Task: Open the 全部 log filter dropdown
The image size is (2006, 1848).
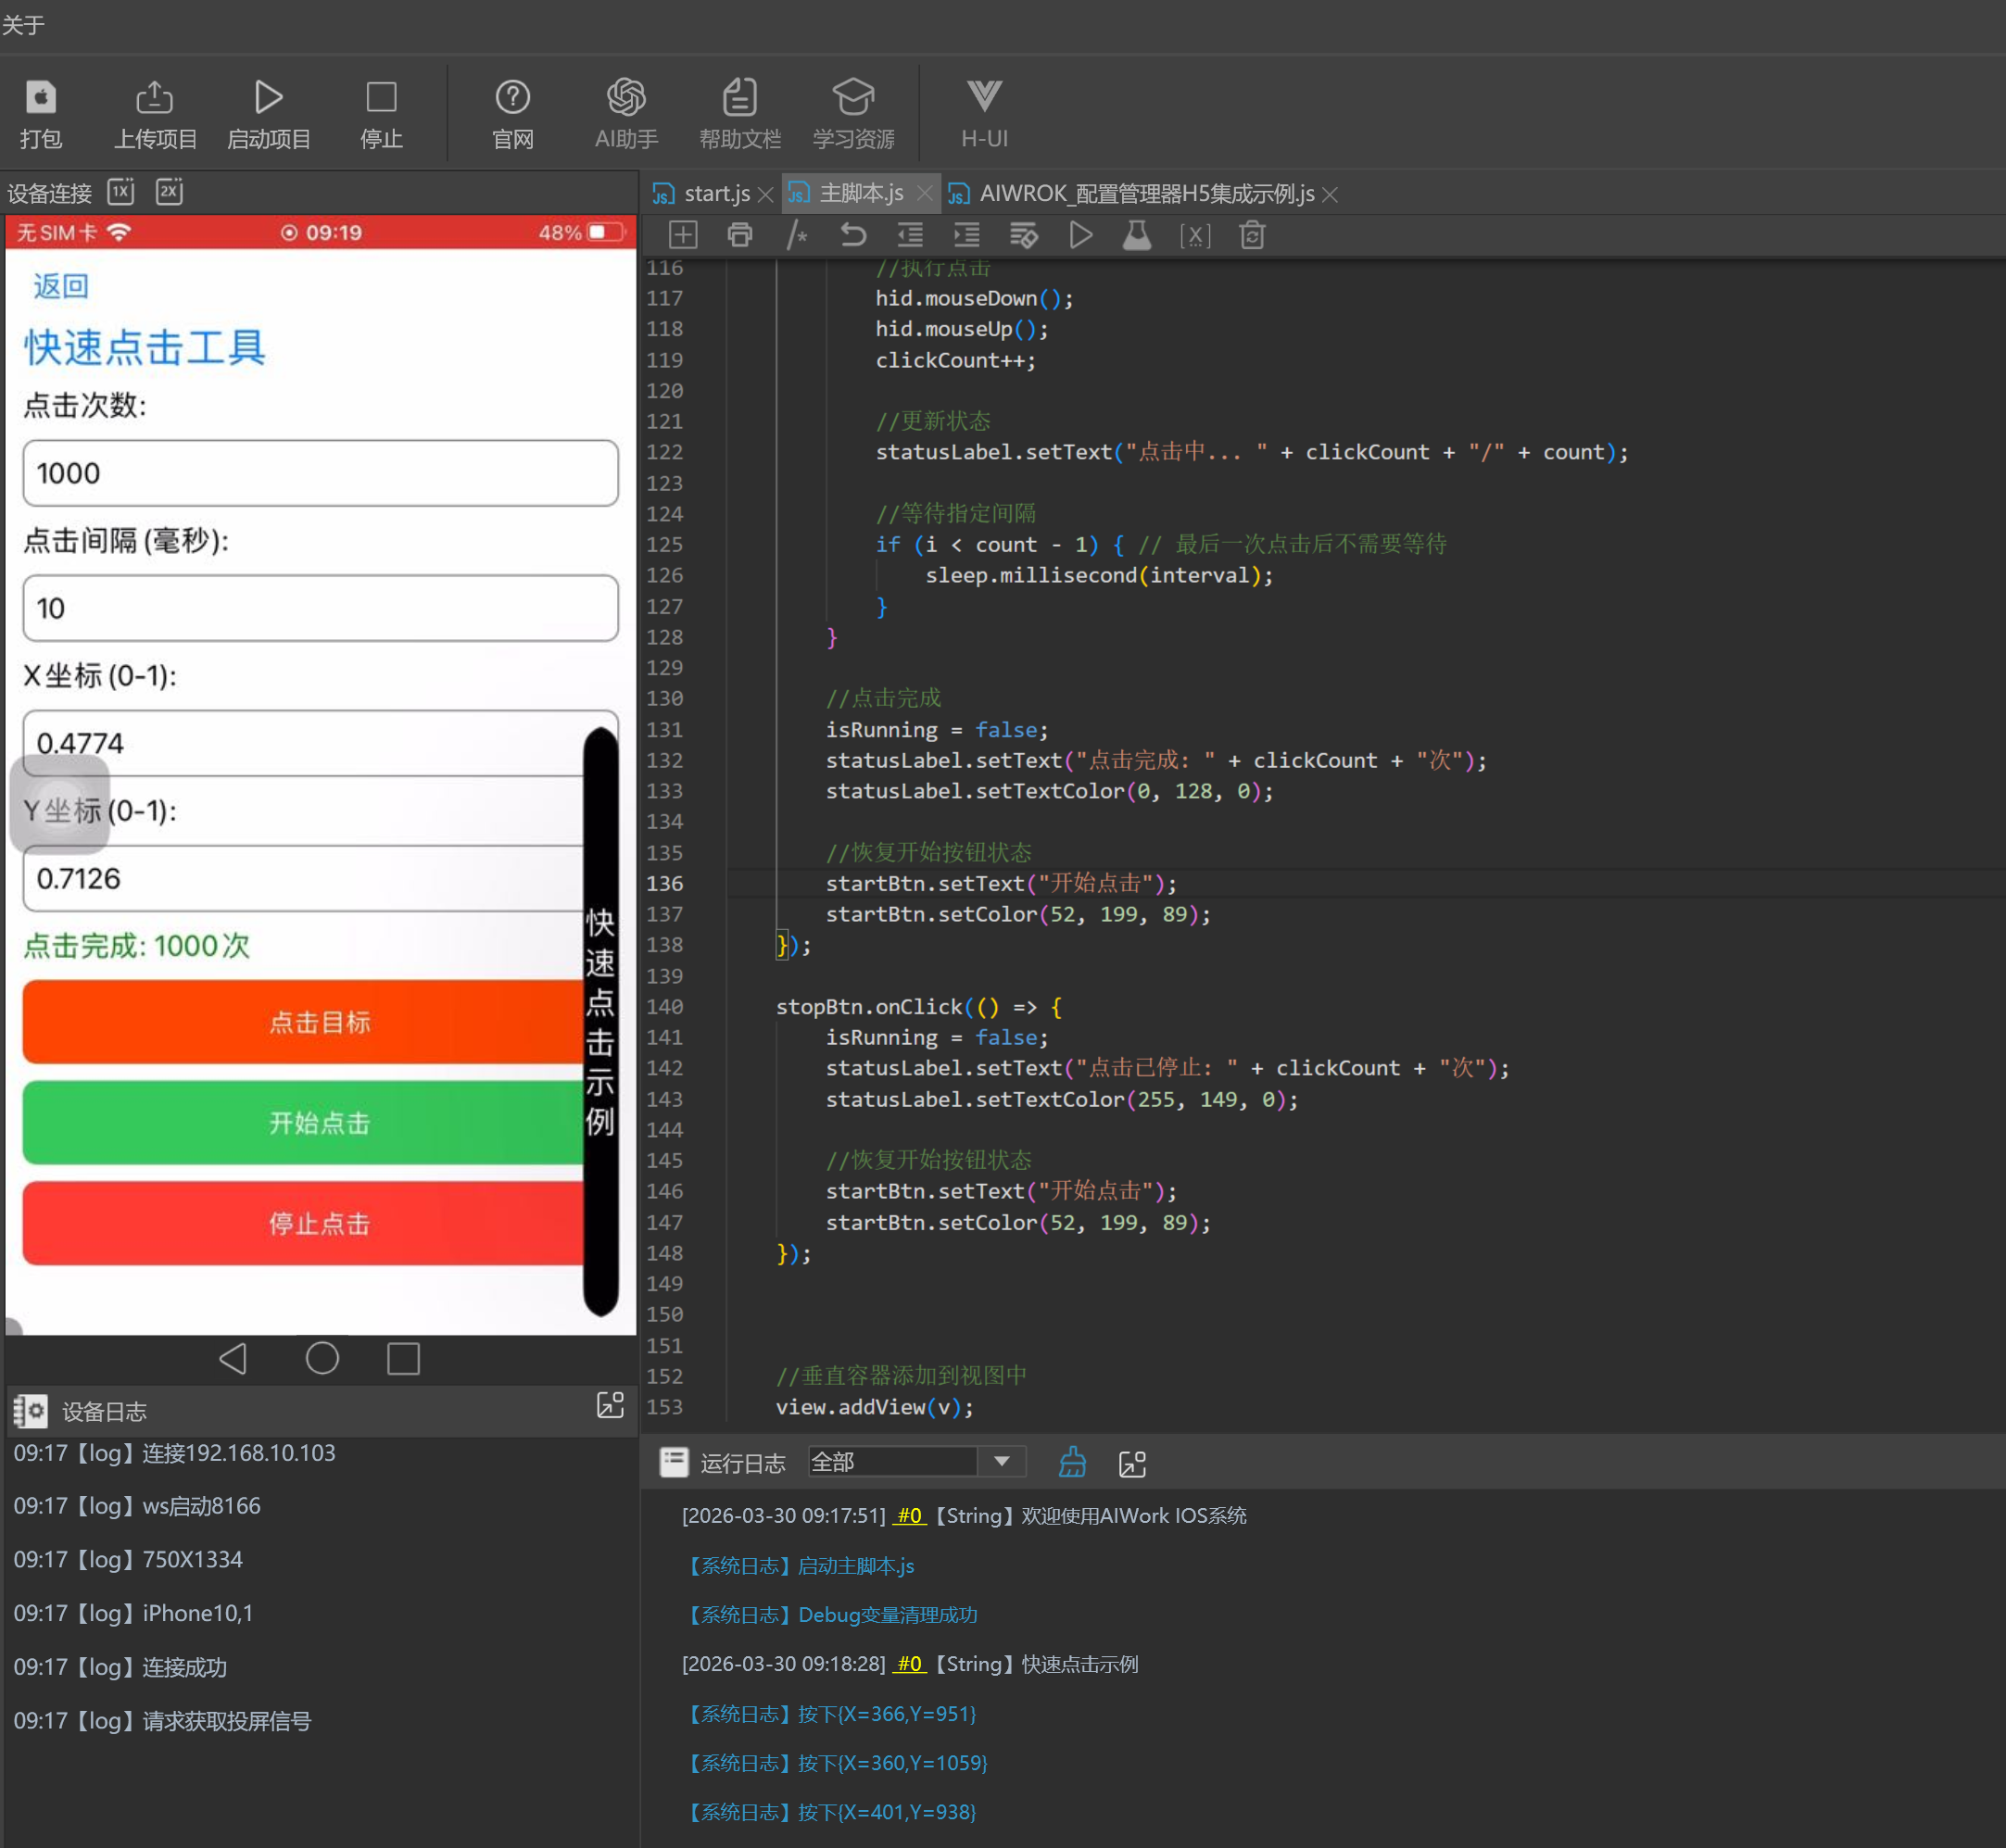Action: 1001,1462
